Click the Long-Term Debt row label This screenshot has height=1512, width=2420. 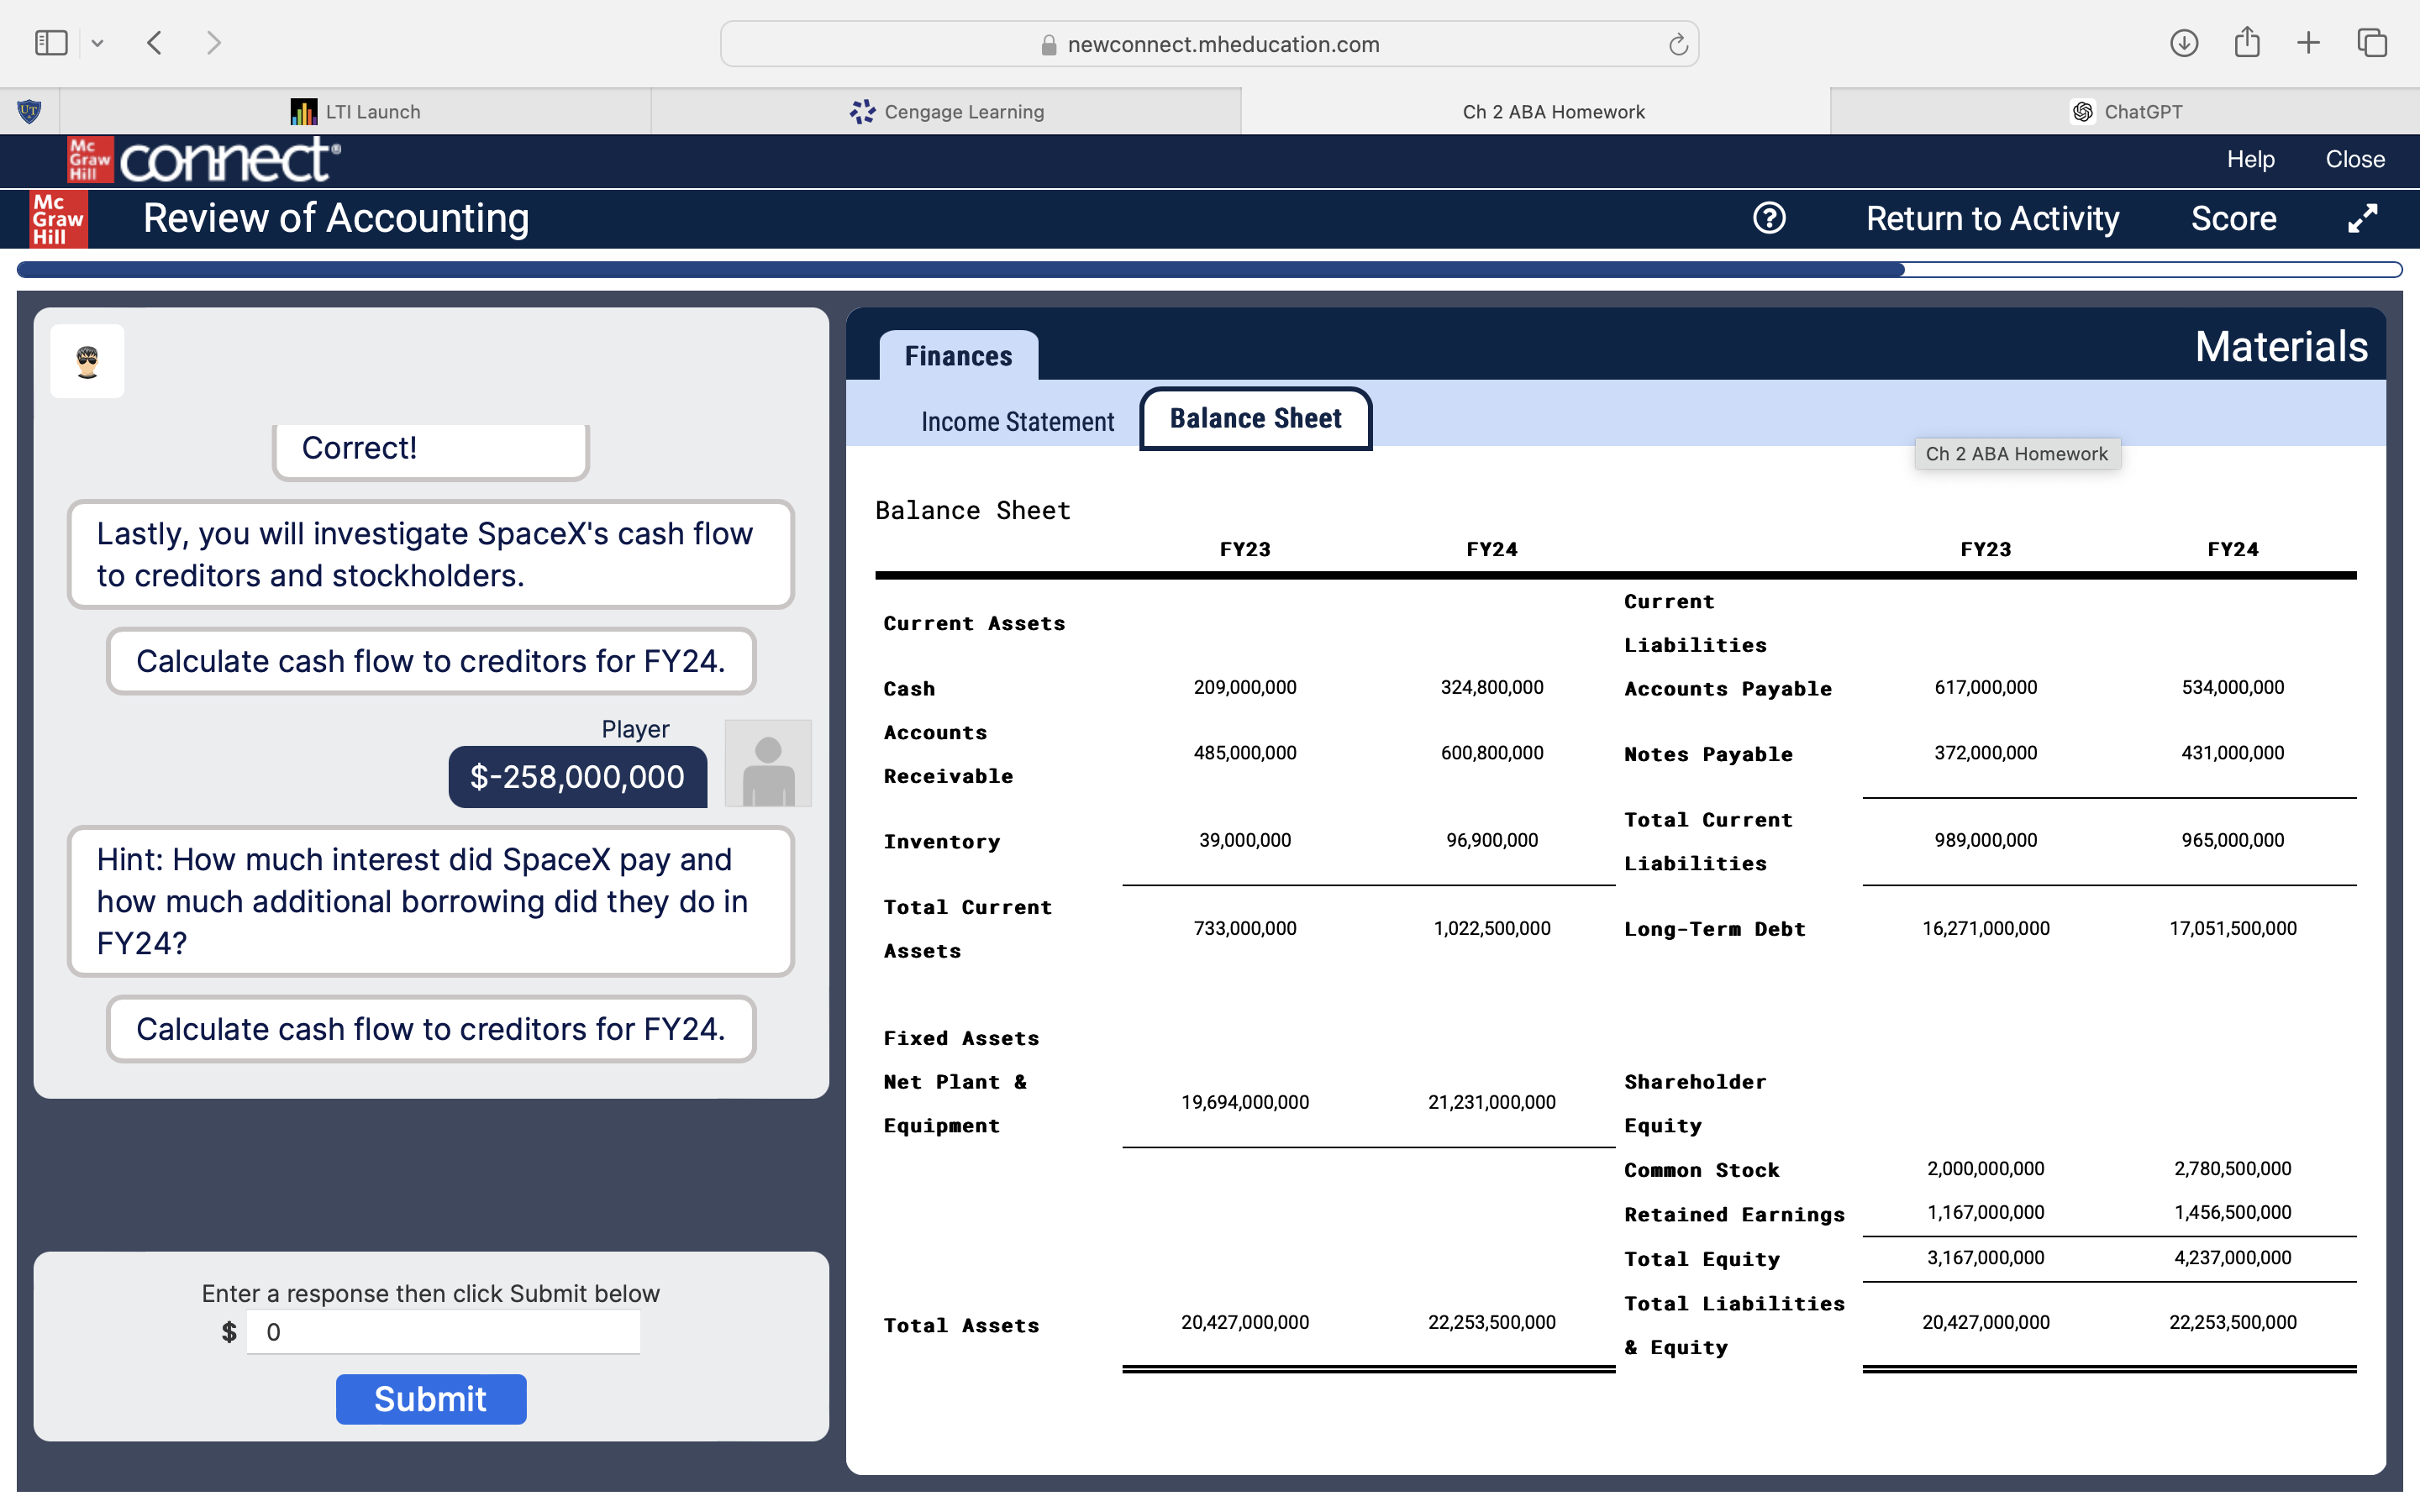[1714, 929]
